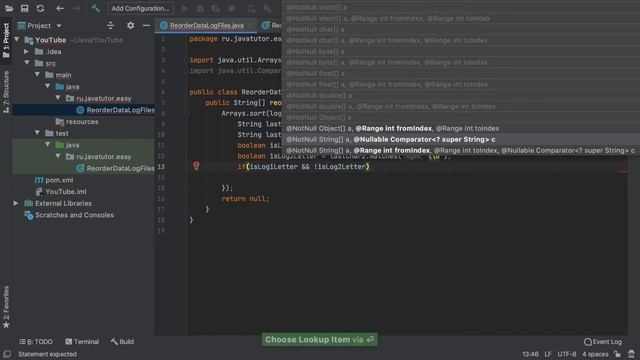Expand the .idea folder
Screen dimensions: 640x360
point(27,51)
